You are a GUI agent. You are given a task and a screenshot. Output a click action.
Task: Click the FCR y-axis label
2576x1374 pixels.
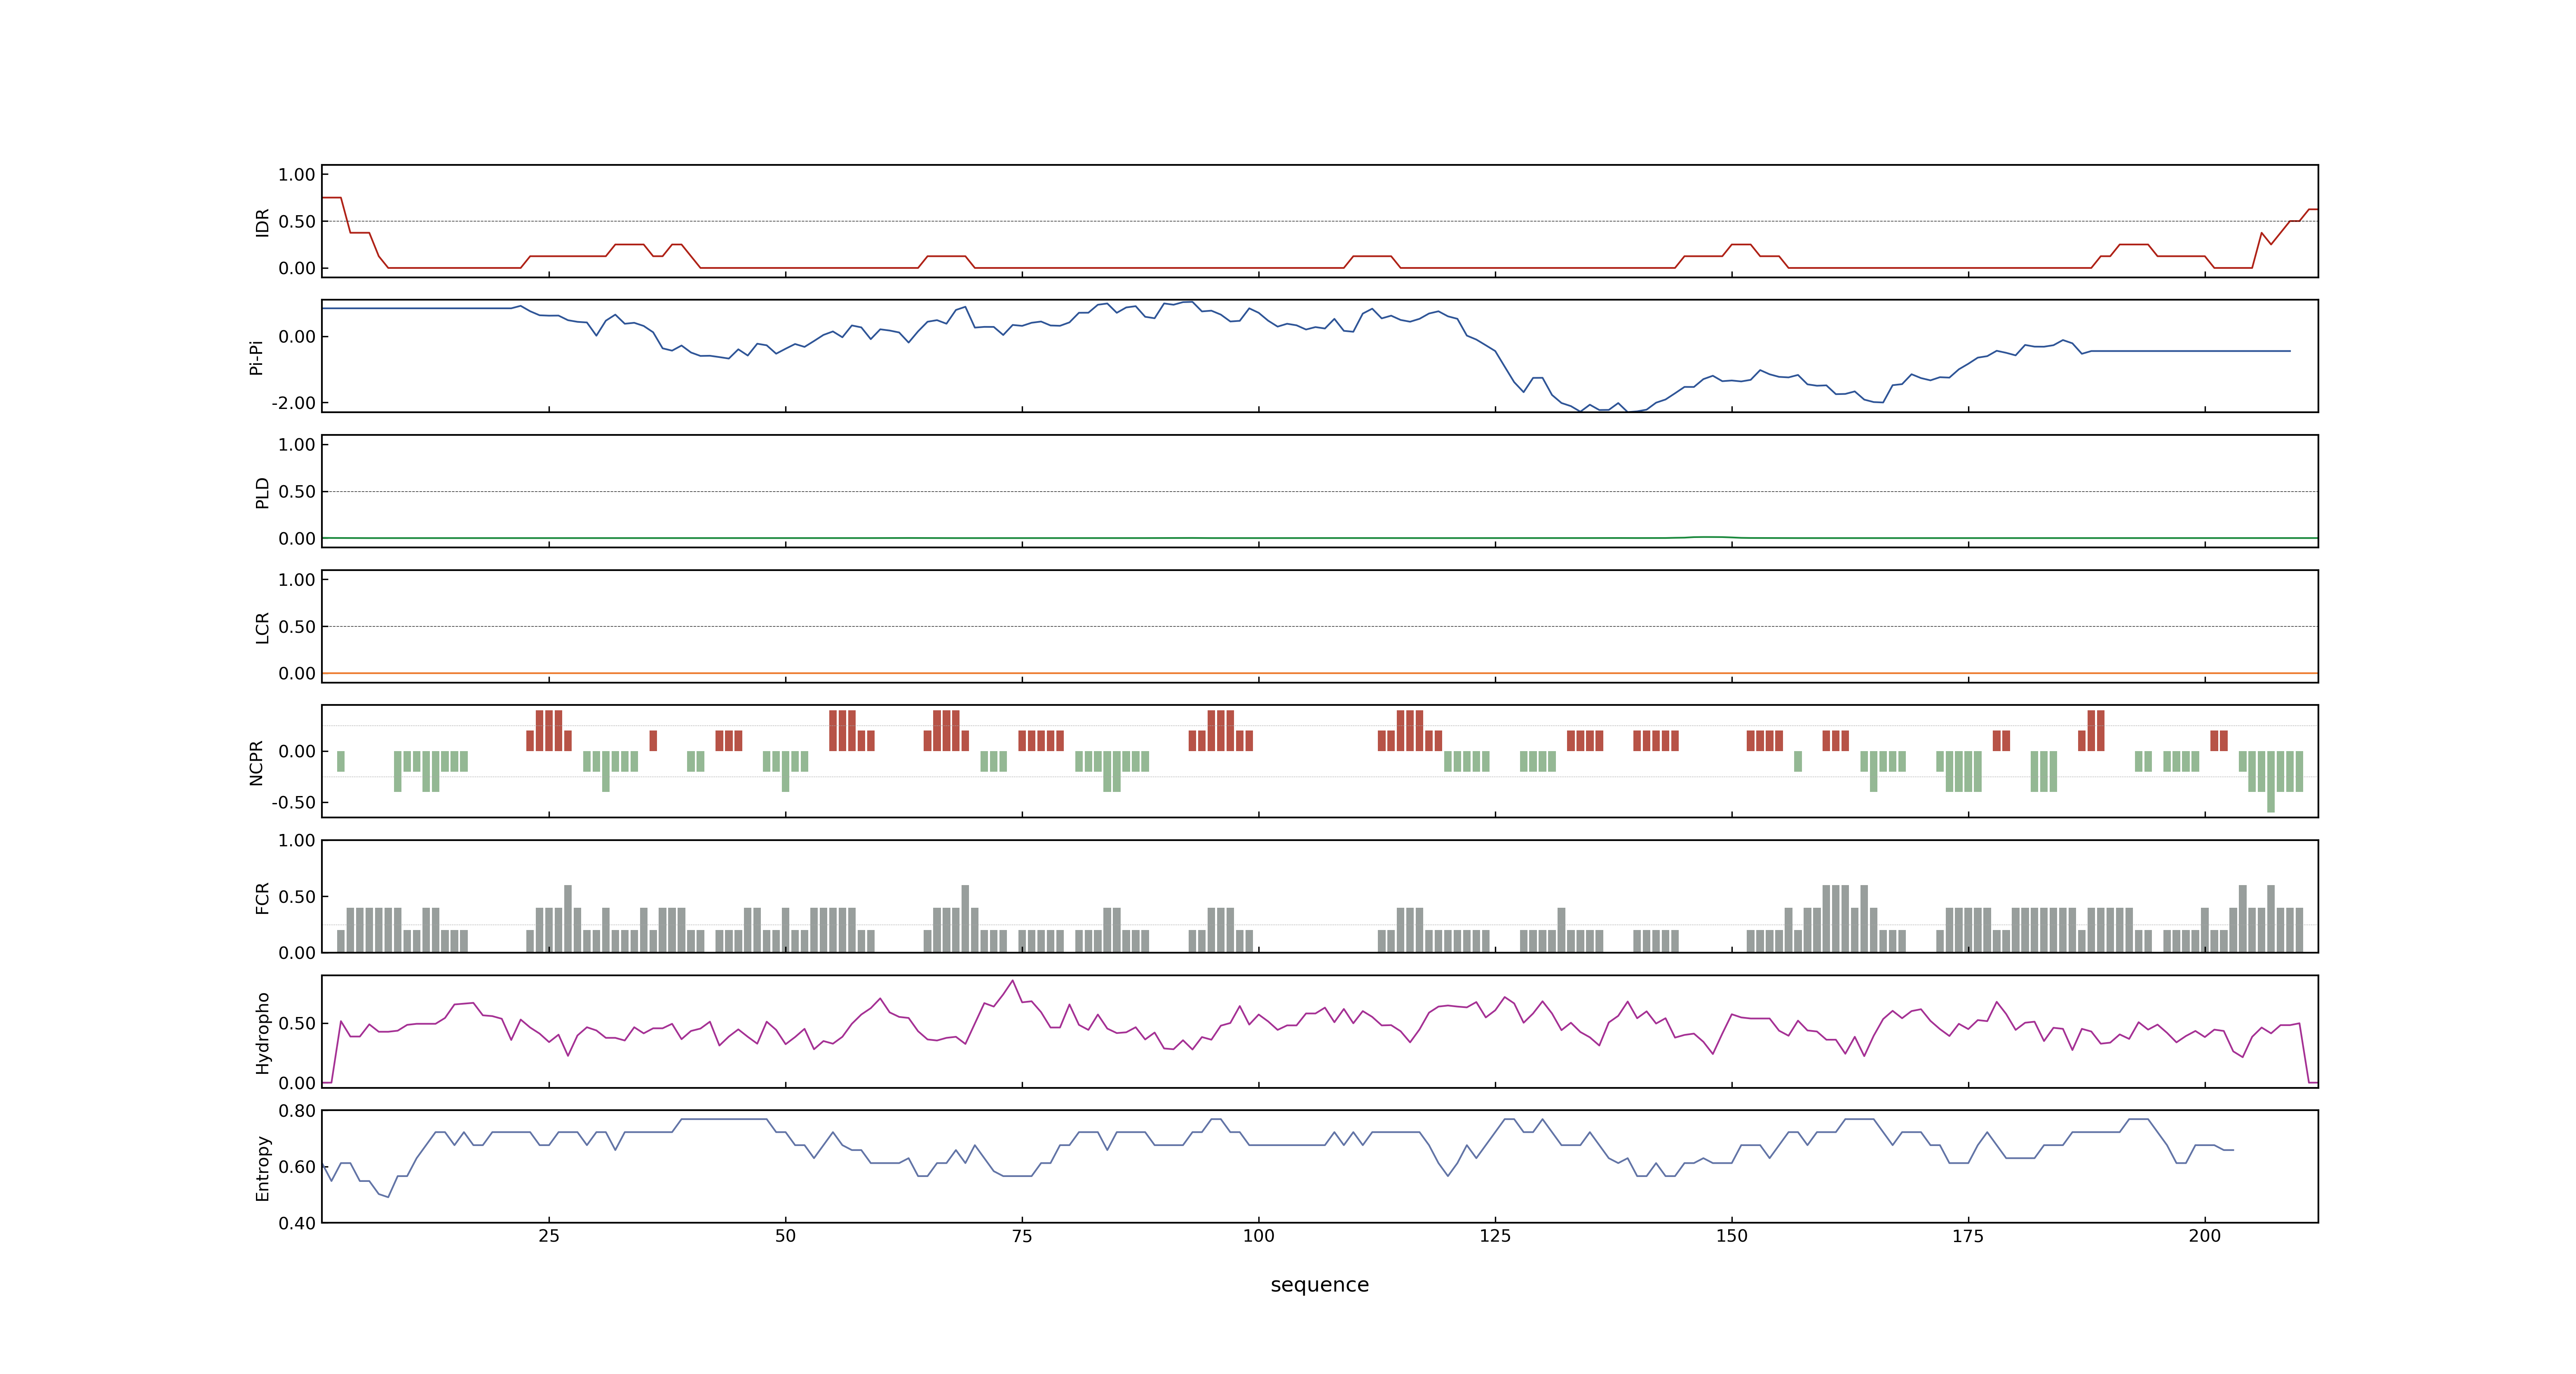pyautogui.click(x=262, y=897)
